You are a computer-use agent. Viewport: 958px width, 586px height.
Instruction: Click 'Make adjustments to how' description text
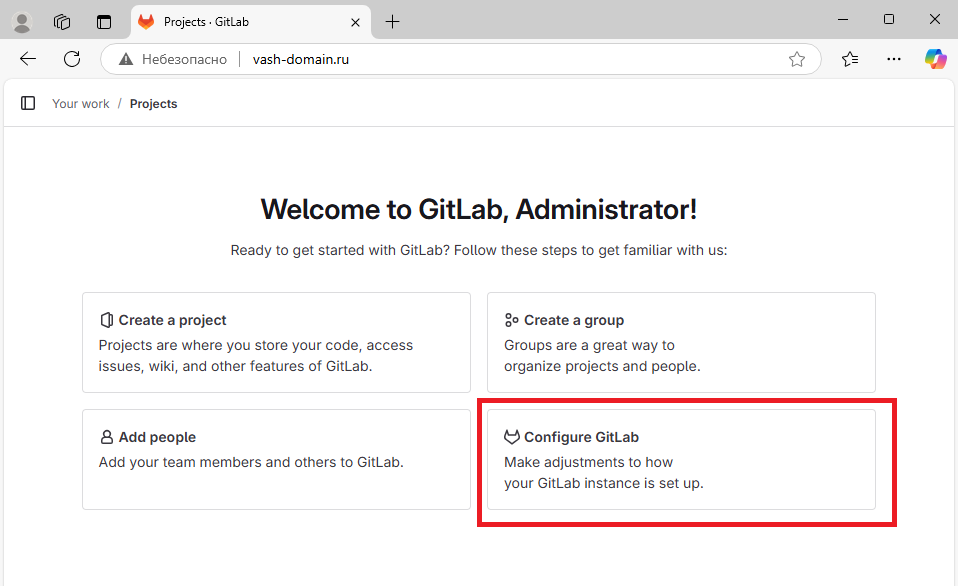tap(588, 462)
